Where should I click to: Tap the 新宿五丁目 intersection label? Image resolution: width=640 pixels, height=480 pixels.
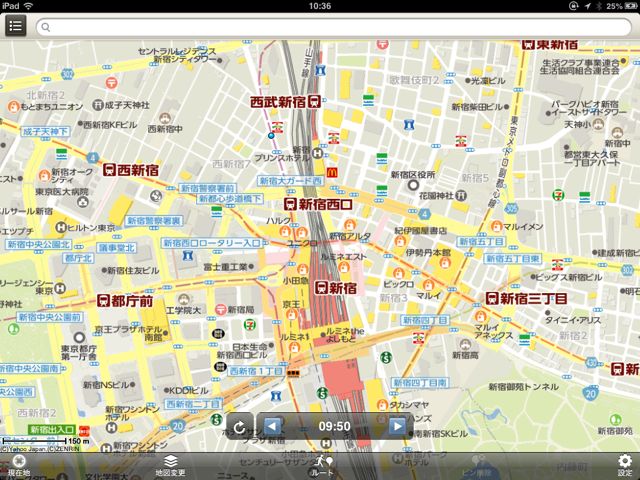(x=481, y=242)
